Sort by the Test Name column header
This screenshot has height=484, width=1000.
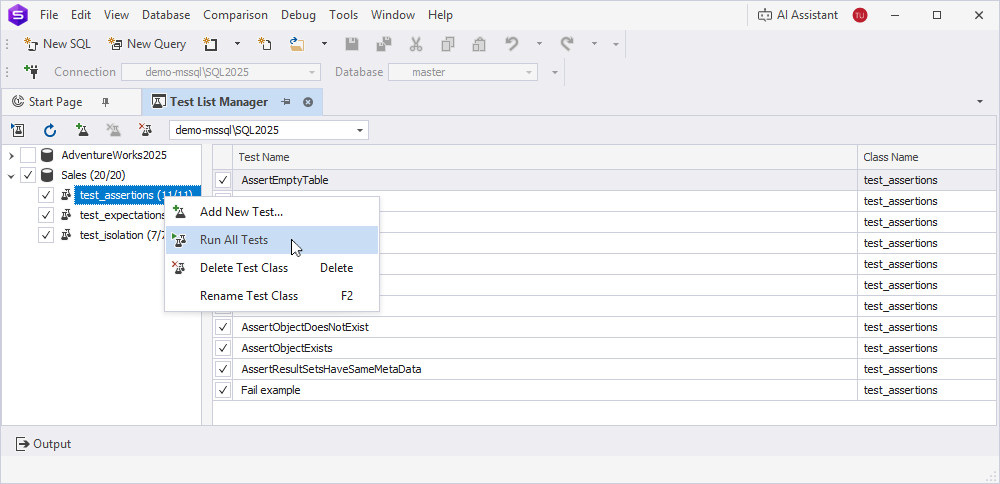tap(545, 157)
